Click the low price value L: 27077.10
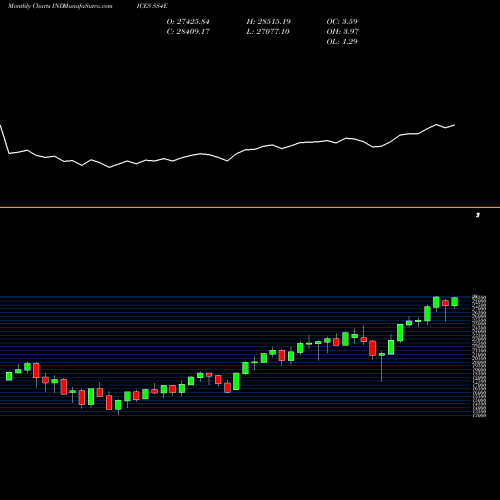Viewport: 500px width, 500px height. pyautogui.click(x=268, y=32)
